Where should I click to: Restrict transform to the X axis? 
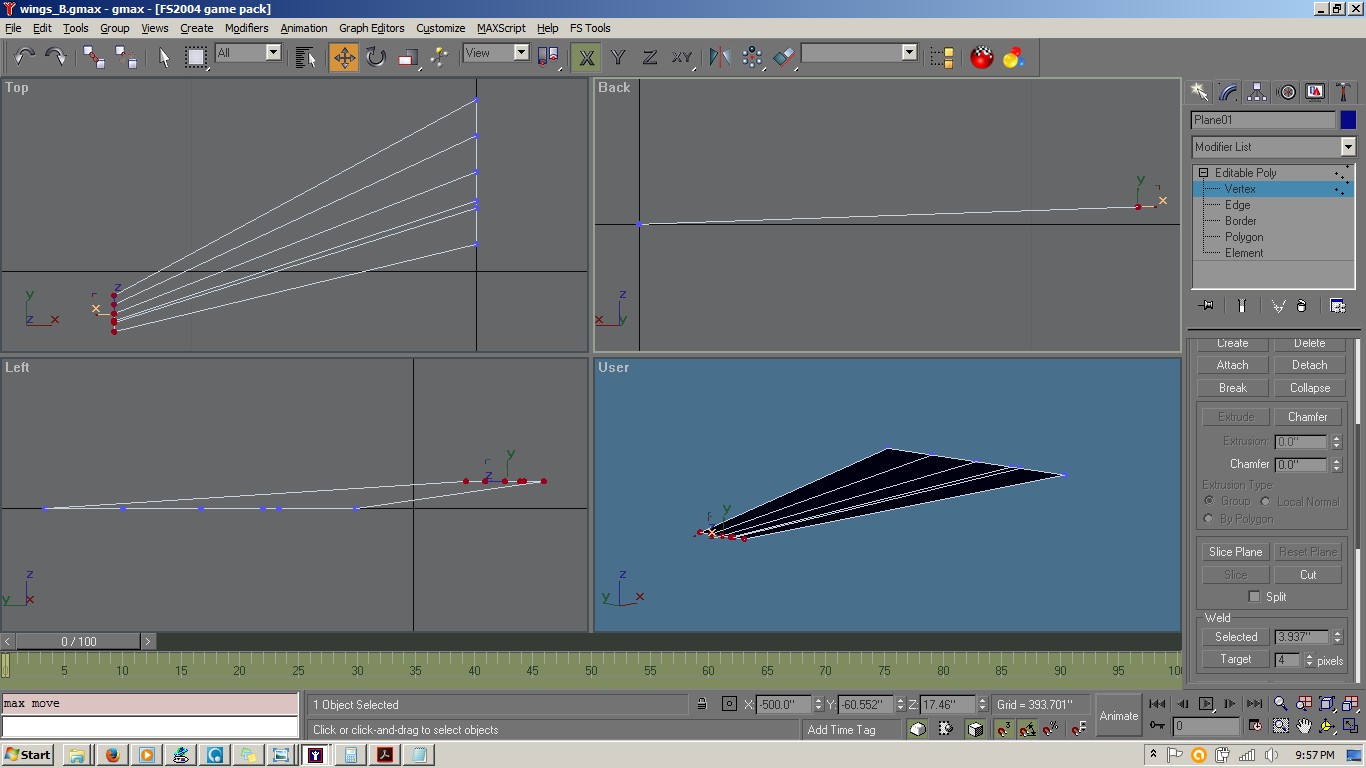click(x=586, y=57)
